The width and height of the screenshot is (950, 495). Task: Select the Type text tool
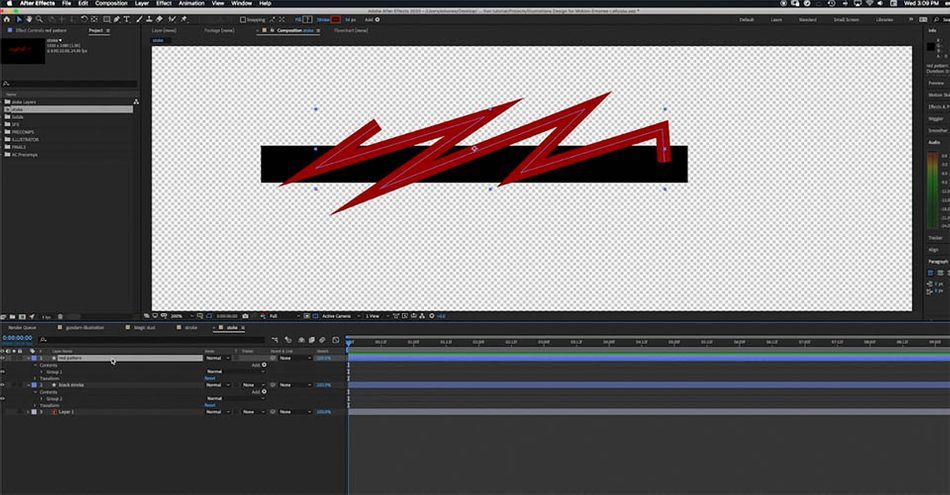[x=127, y=19]
